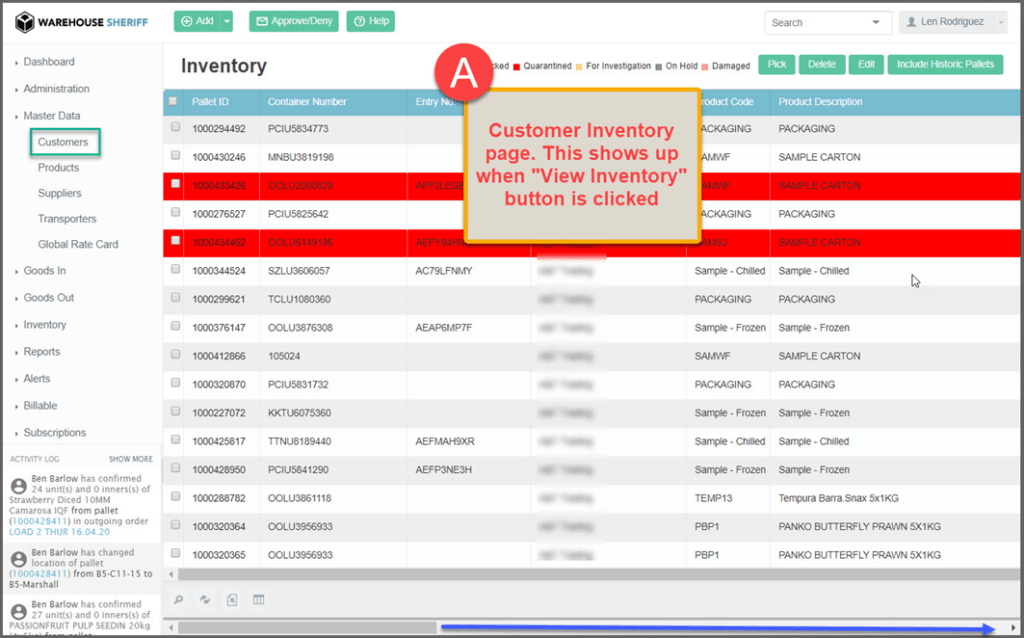Open the dropdown arrow beside Add button
Image resolution: width=1024 pixels, height=638 pixels.
click(x=228, y=21)
